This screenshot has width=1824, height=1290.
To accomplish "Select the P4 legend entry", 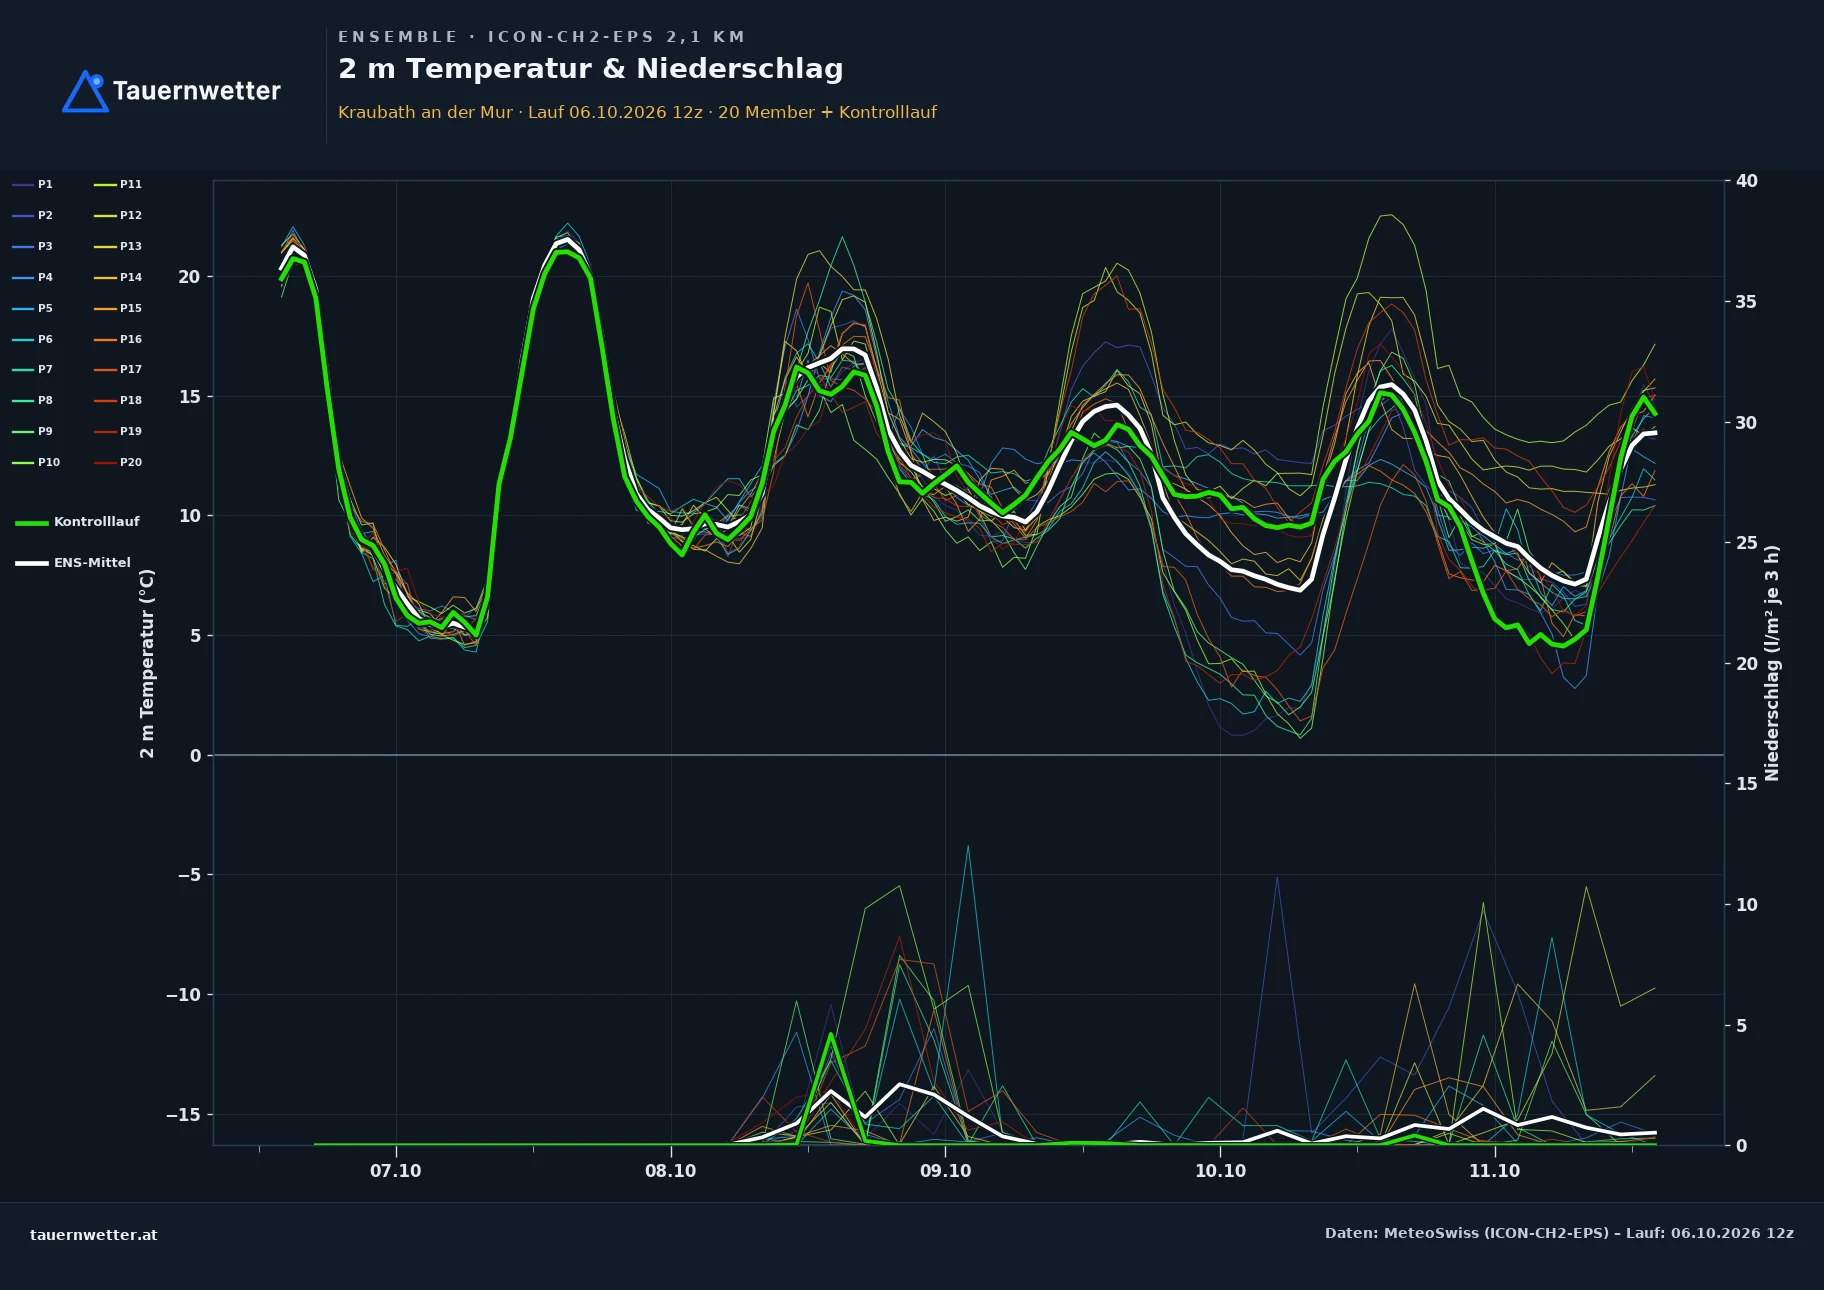I will tap(33, 277).
